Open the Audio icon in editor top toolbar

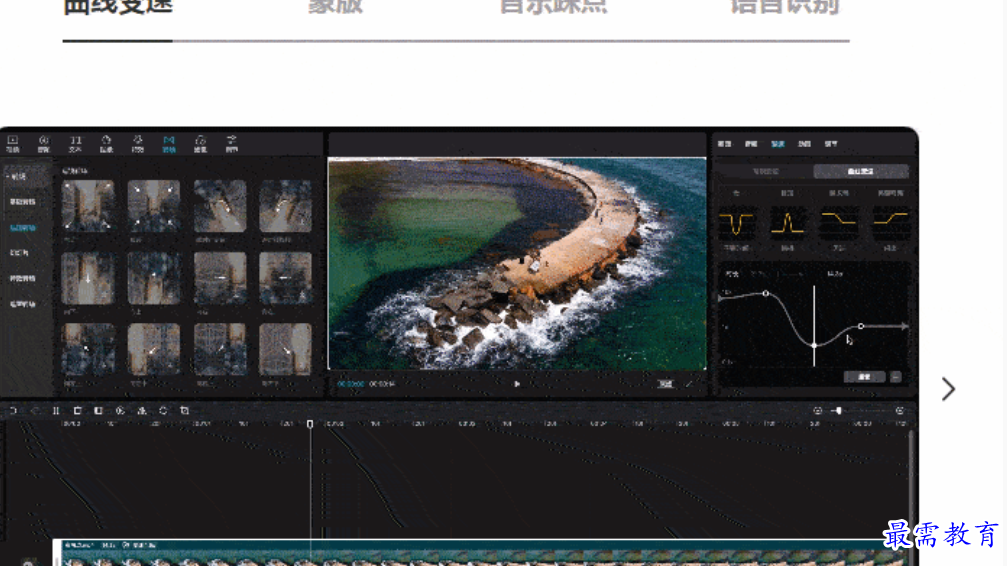(x=44, y=143)
